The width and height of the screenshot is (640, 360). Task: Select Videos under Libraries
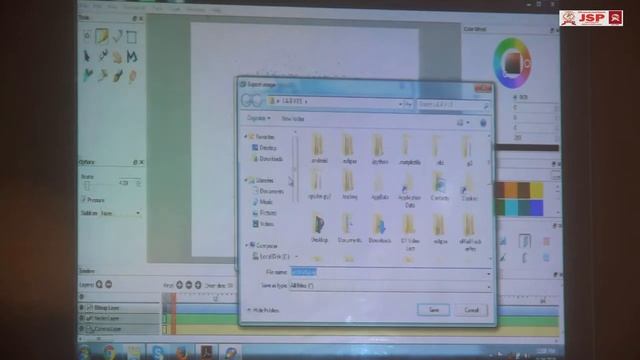click(264, 224)
